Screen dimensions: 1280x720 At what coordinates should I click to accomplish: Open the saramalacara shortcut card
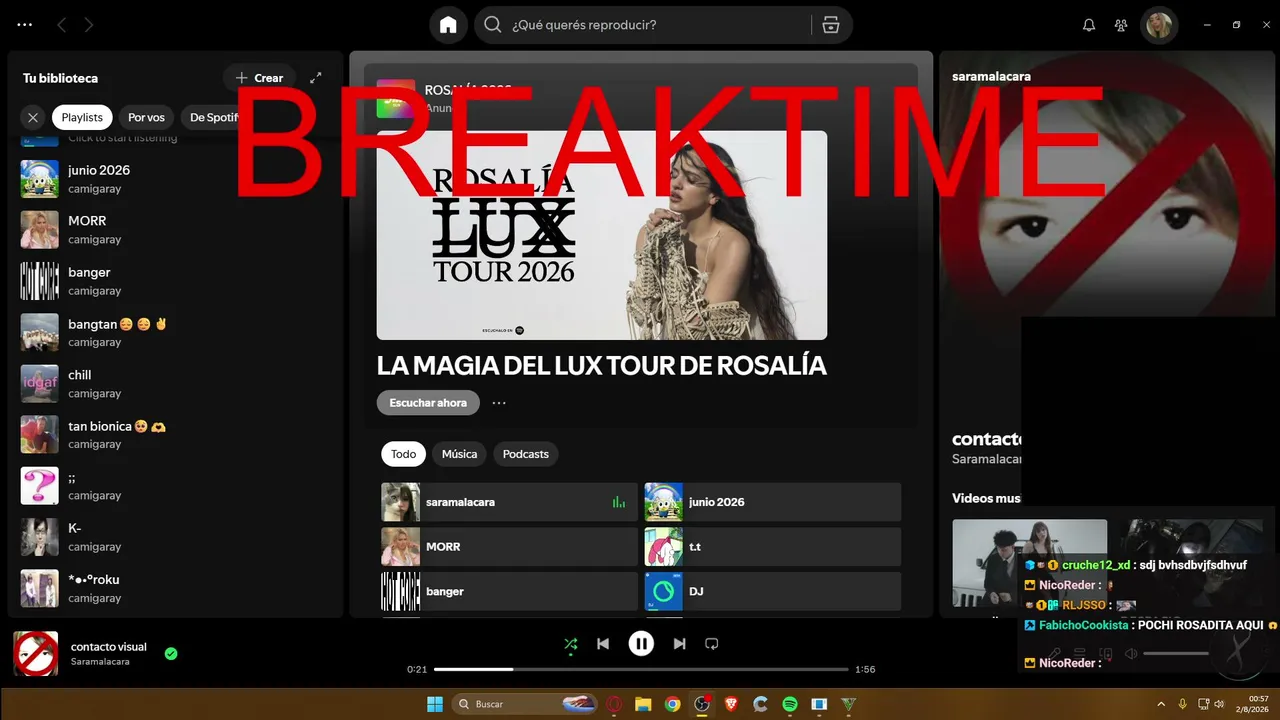tap(509, 502)
